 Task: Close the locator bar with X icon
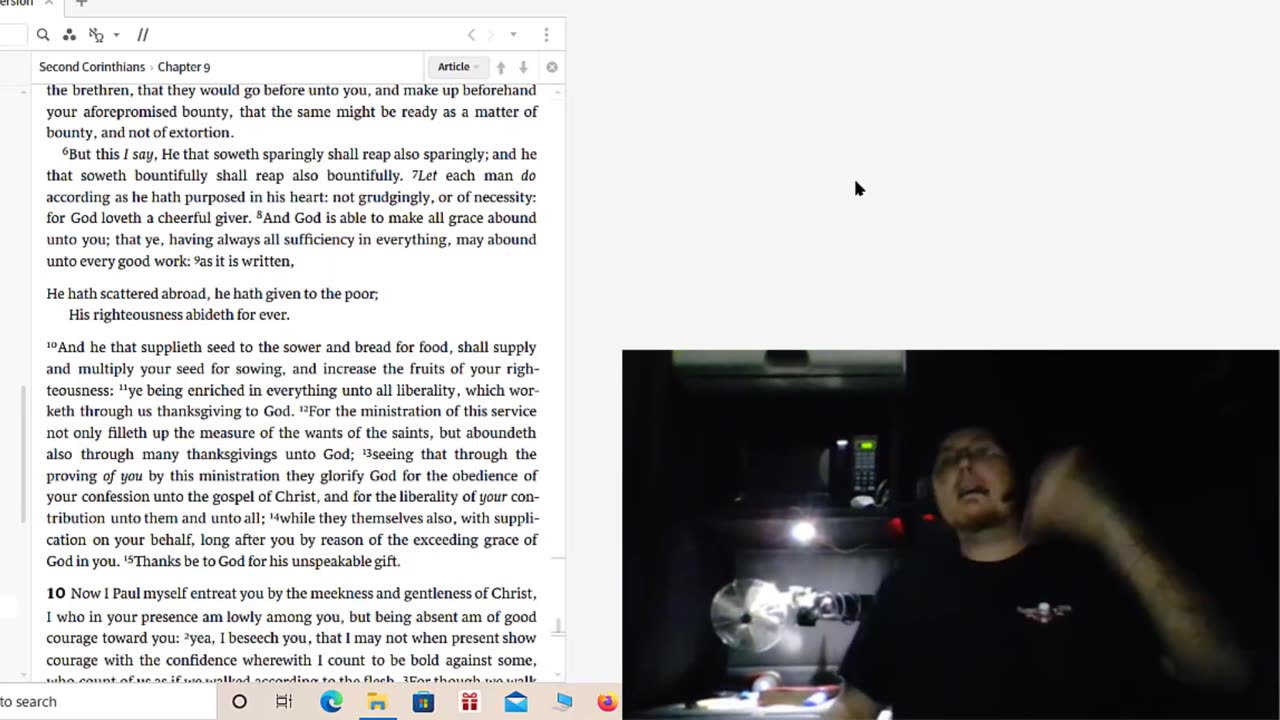click(552, 67)
